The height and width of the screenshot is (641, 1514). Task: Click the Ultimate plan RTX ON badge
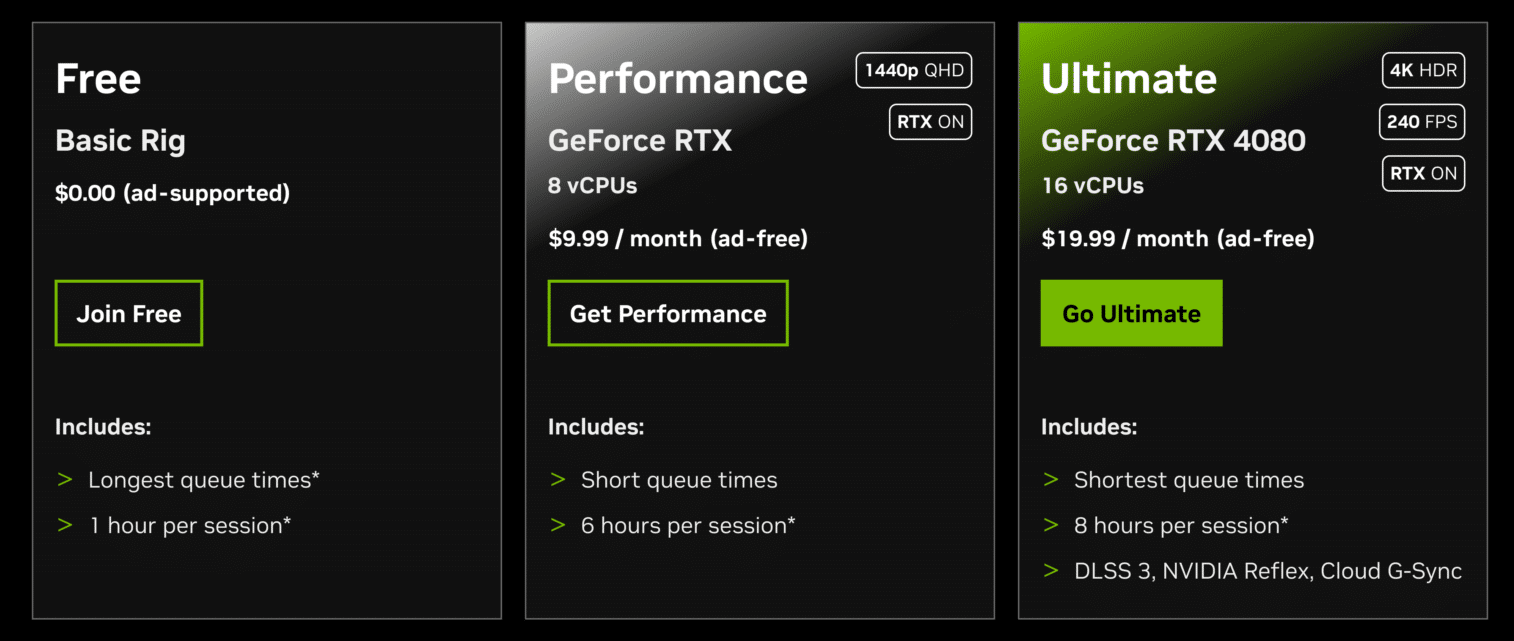tap(1423, 173)
